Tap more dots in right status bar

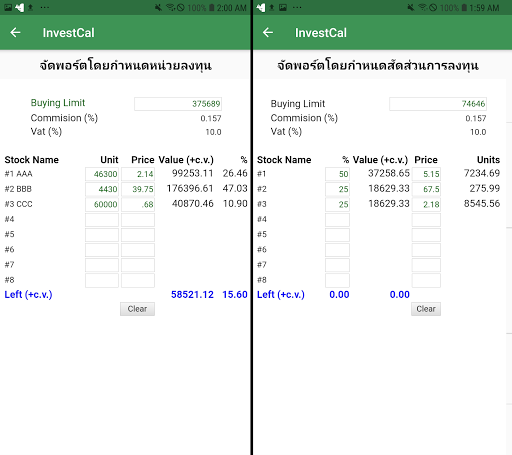click(x=297, y=7)
